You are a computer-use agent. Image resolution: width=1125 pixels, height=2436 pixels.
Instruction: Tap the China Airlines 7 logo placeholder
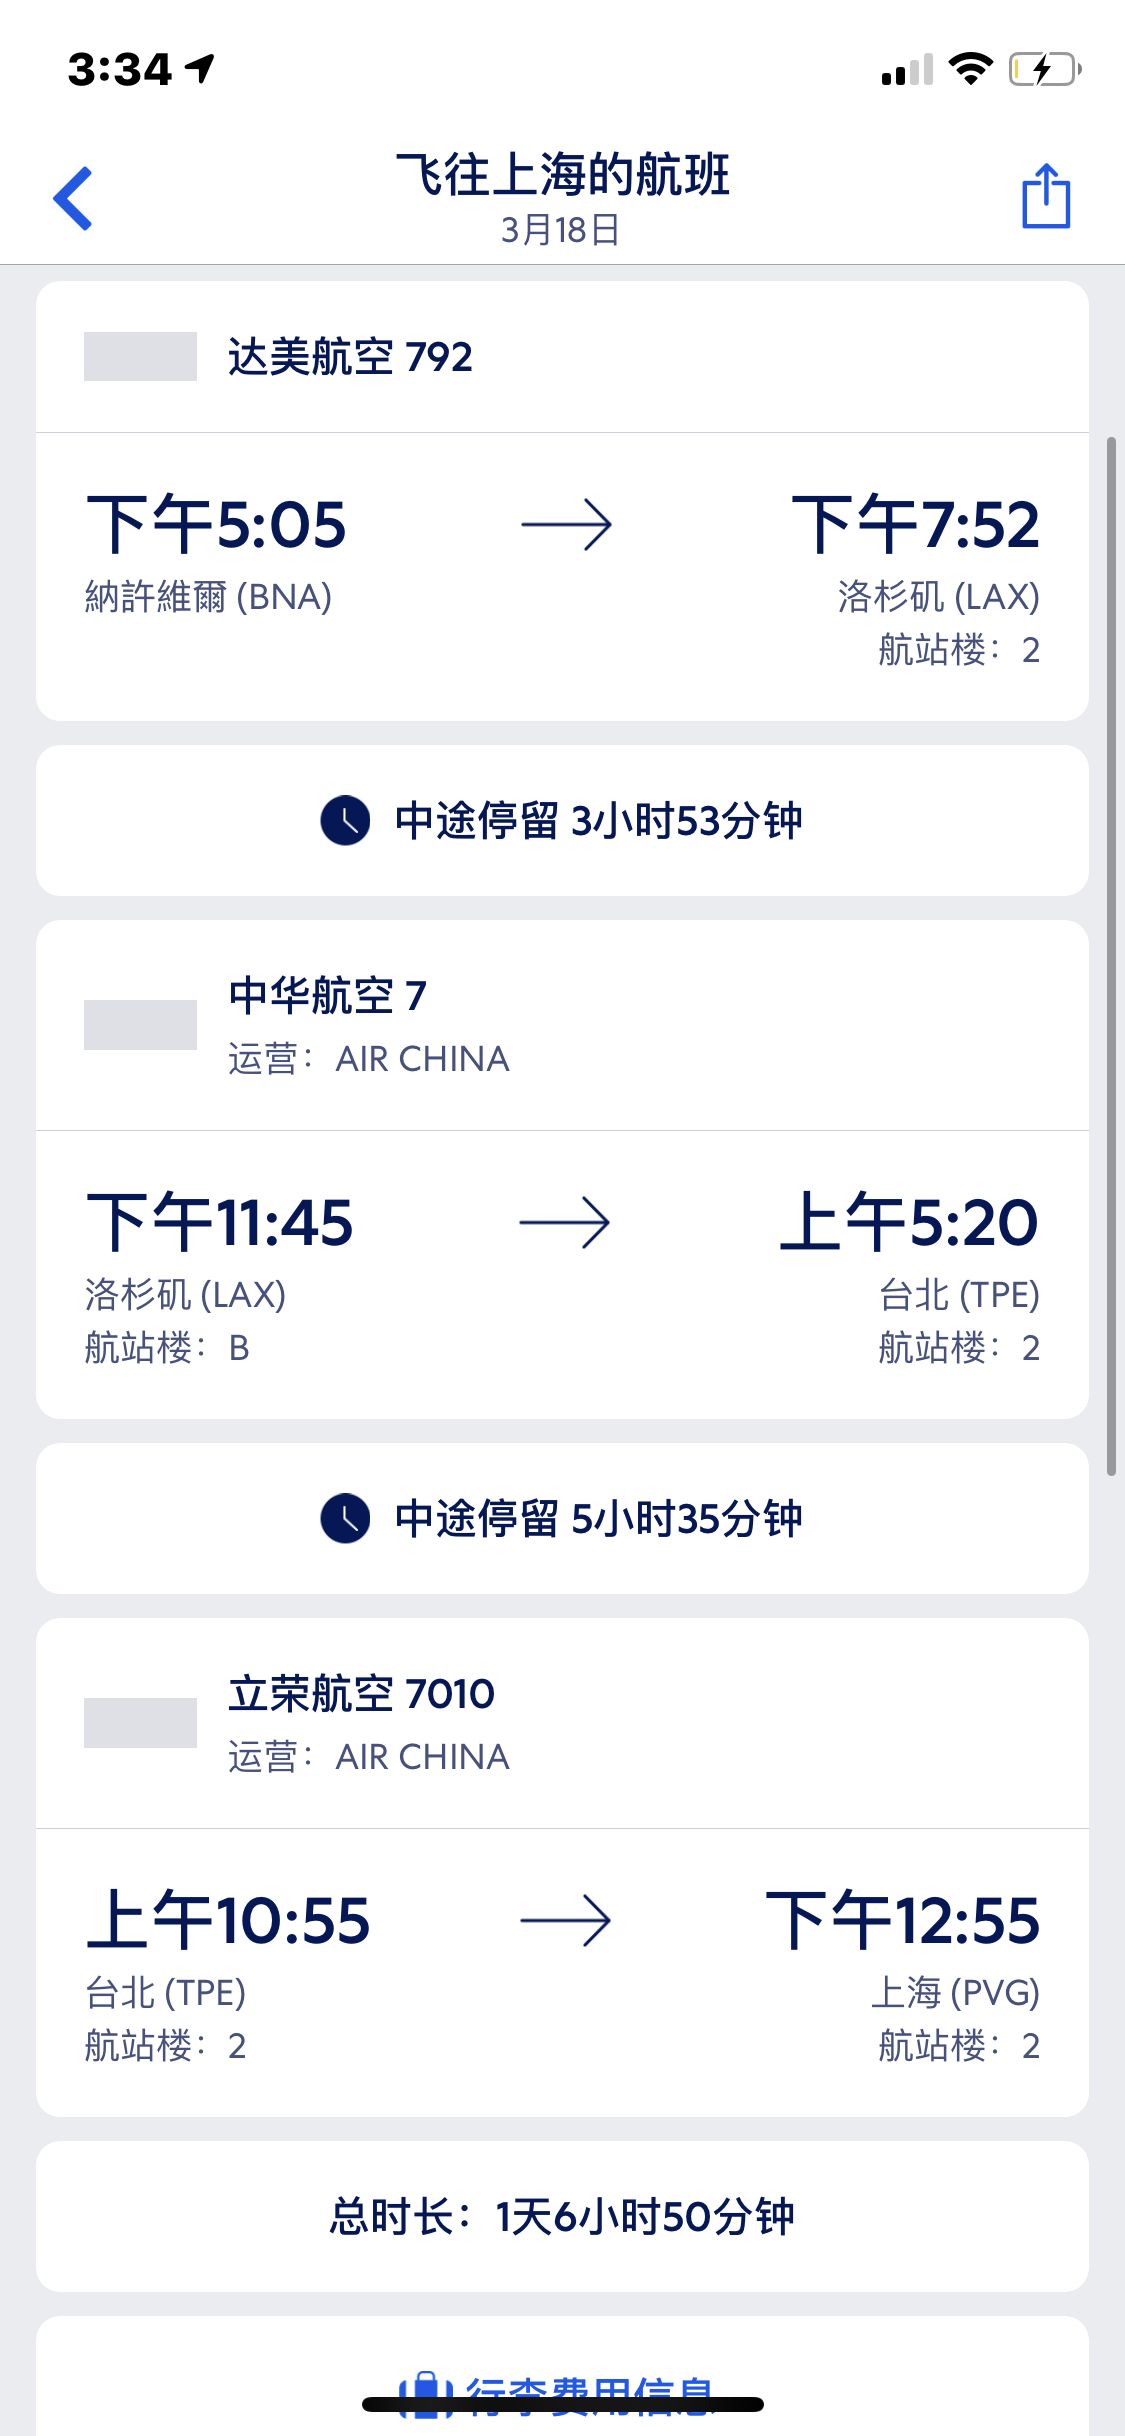click(x=140, y=1025)
